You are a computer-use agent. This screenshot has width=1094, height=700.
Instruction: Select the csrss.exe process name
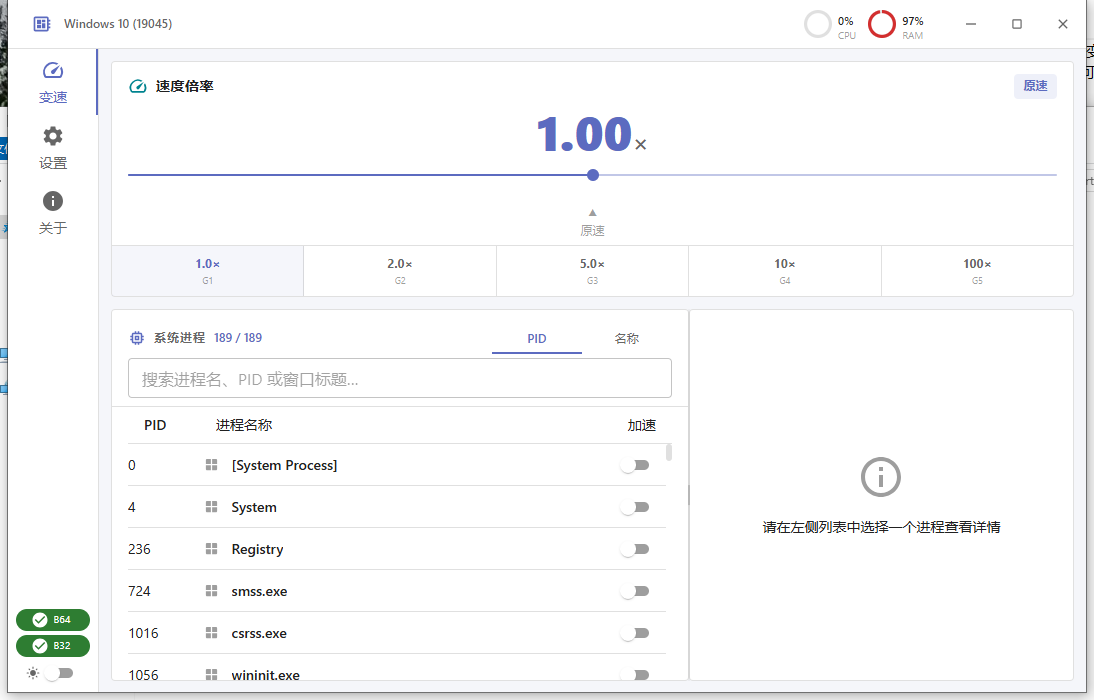tap(259, 633)
